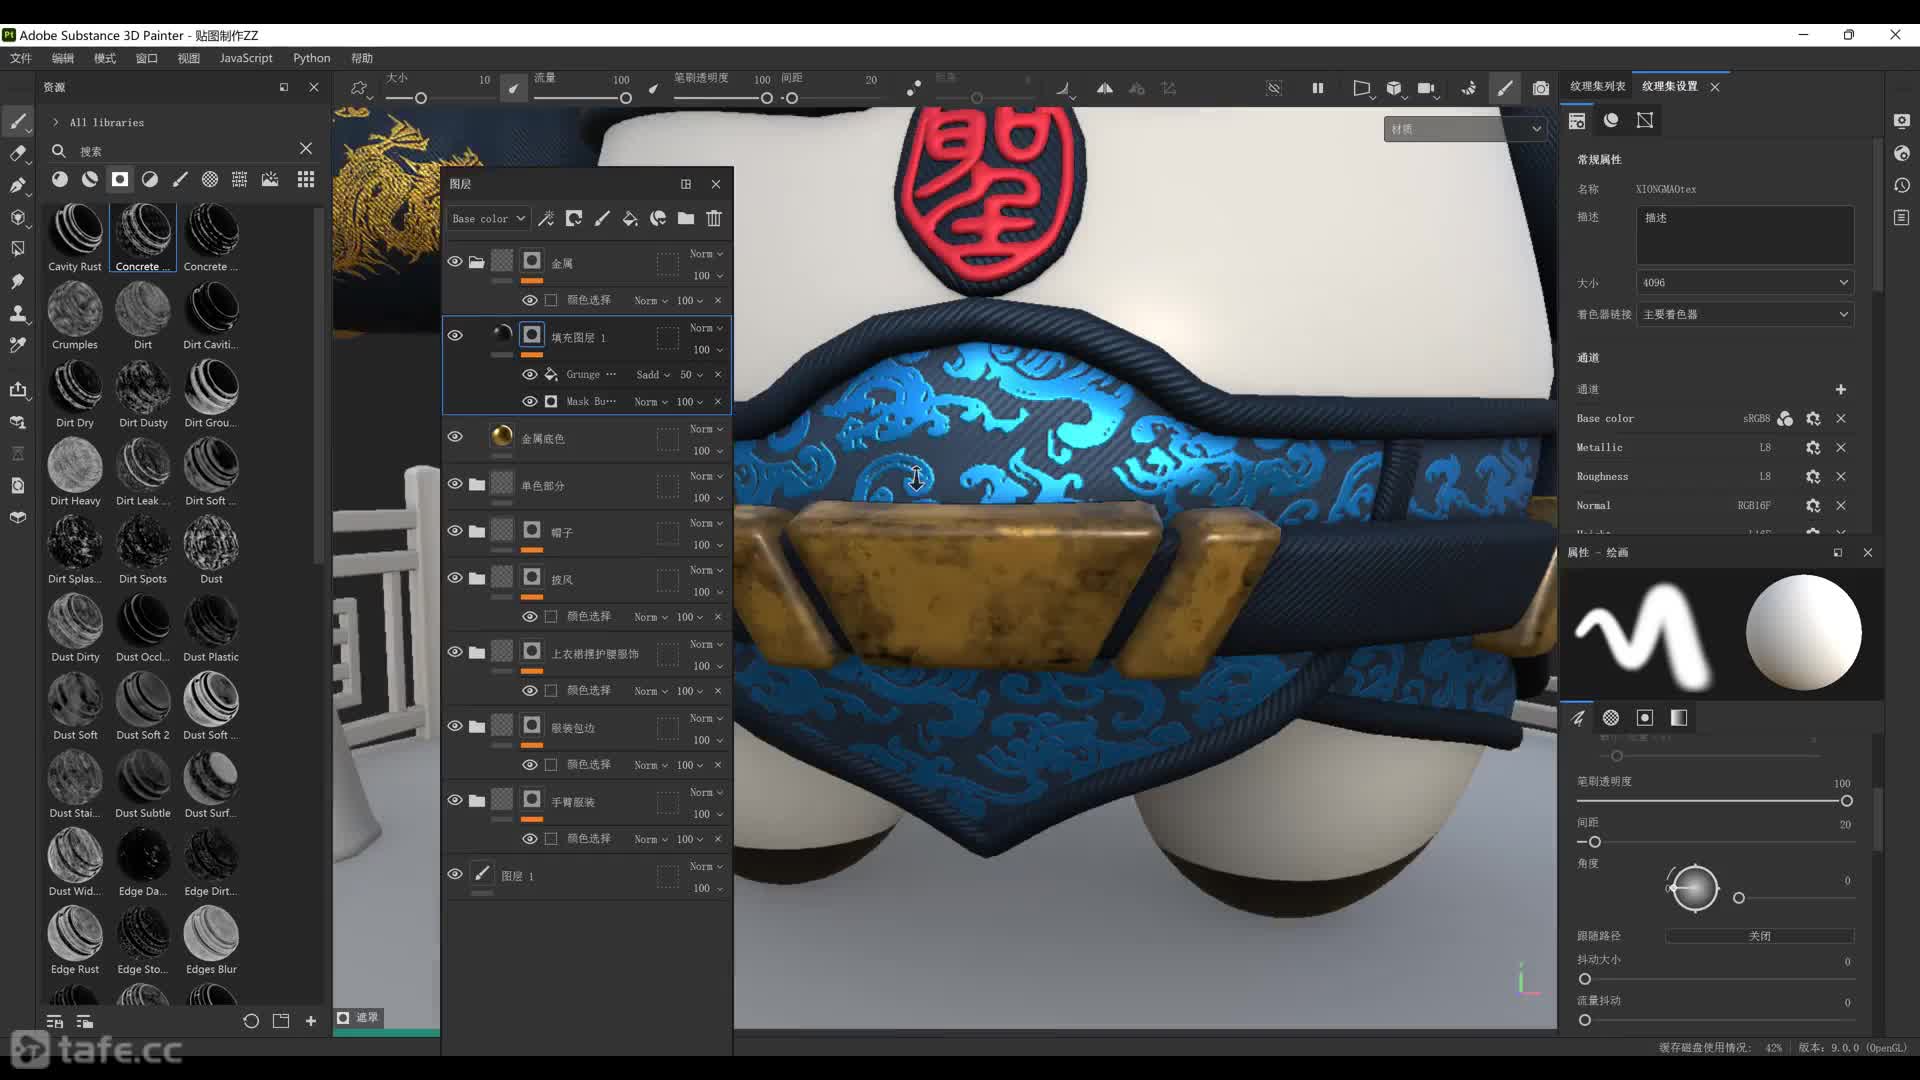Click the add fill layer bucket icon
This screenshot has height=1080, width=1920.
pos(630,218)
